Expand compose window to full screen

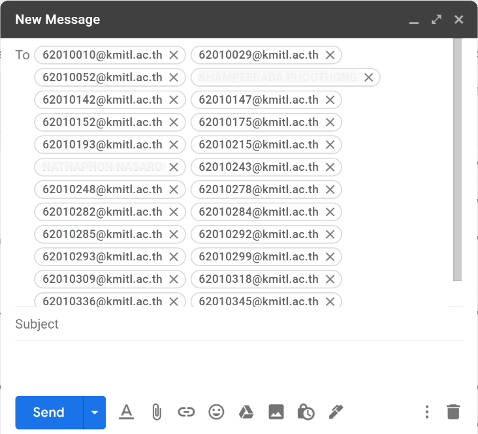click(436, 20)
